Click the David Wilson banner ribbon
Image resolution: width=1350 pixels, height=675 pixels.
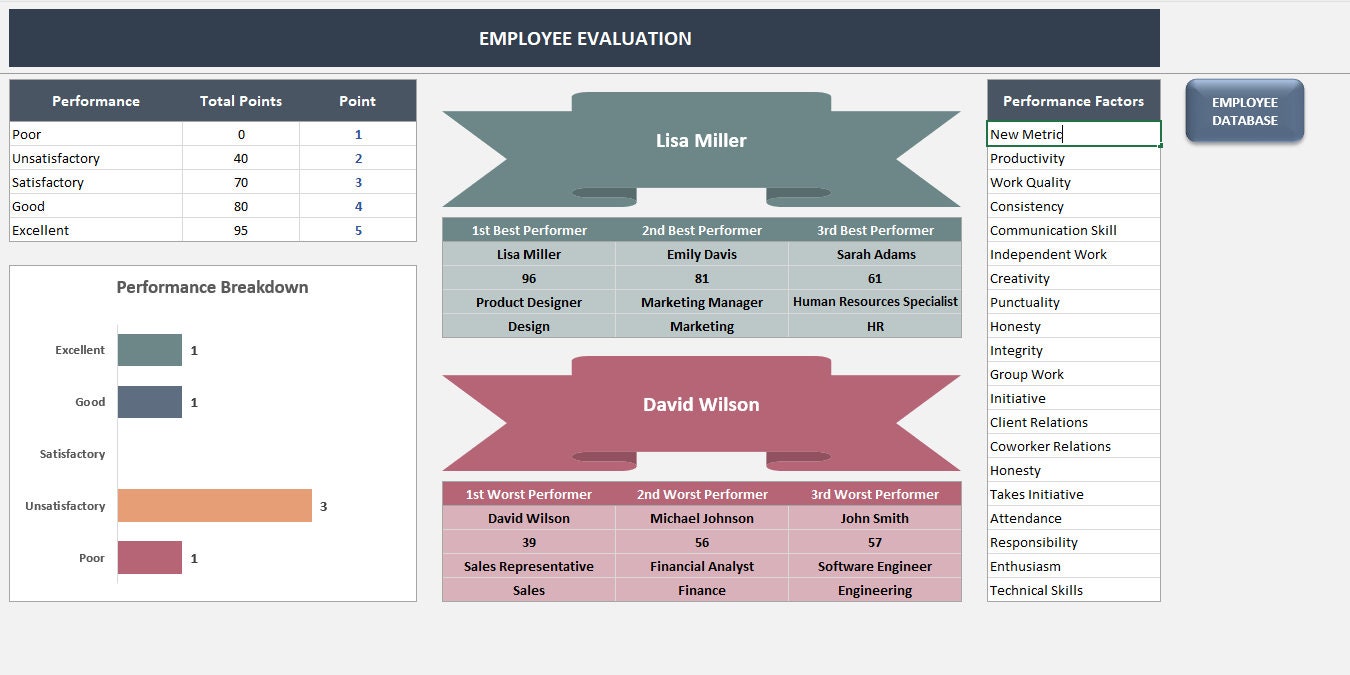tap(701, 405)
